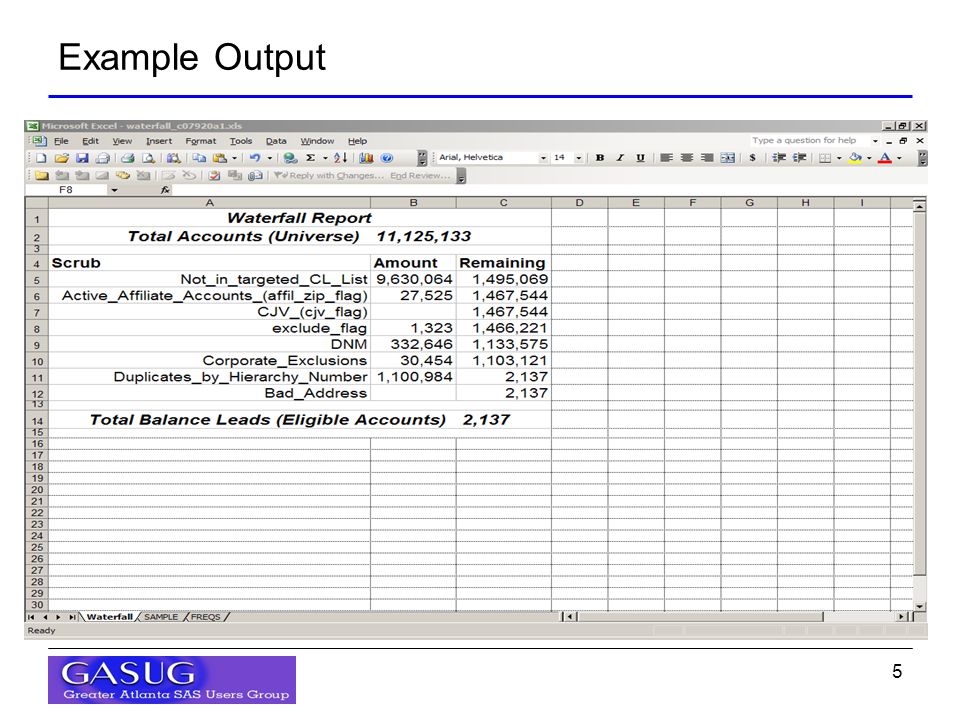The image size is (960, 720).
Task: Expand the Undo history arrow
Action: click(269, 158)
